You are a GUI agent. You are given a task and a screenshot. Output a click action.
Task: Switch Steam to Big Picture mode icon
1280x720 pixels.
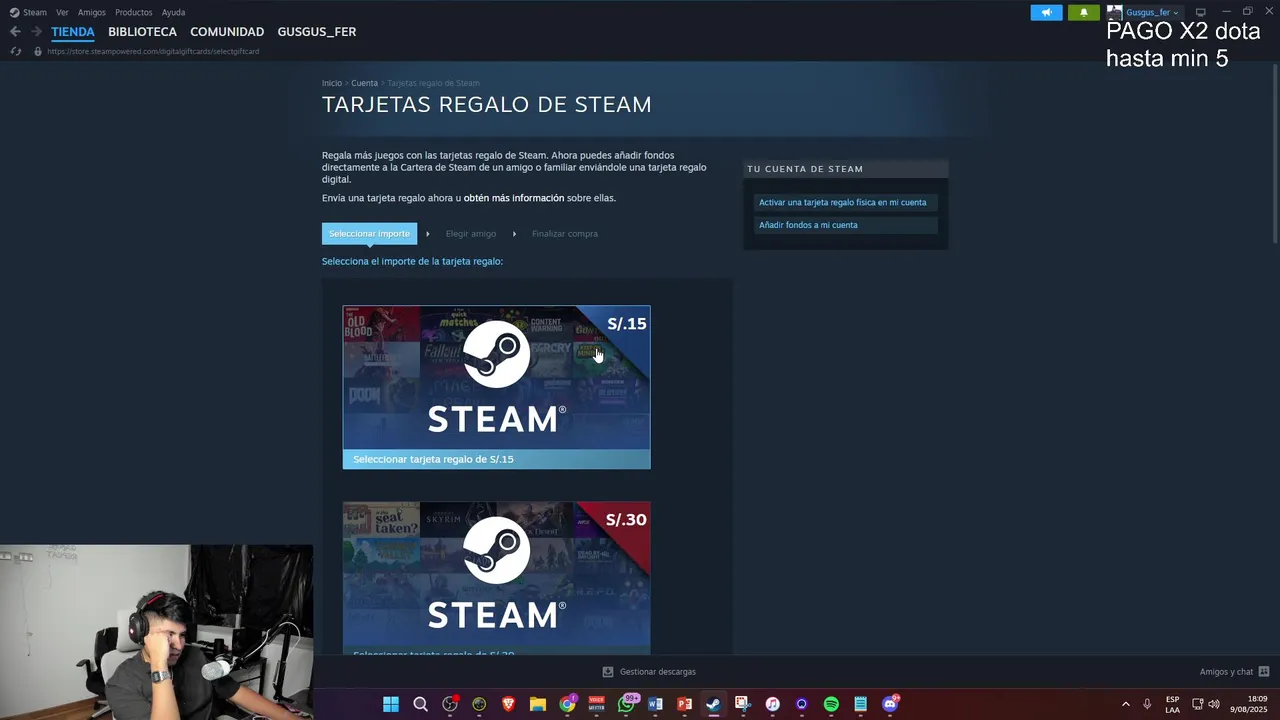point(1201,12)
